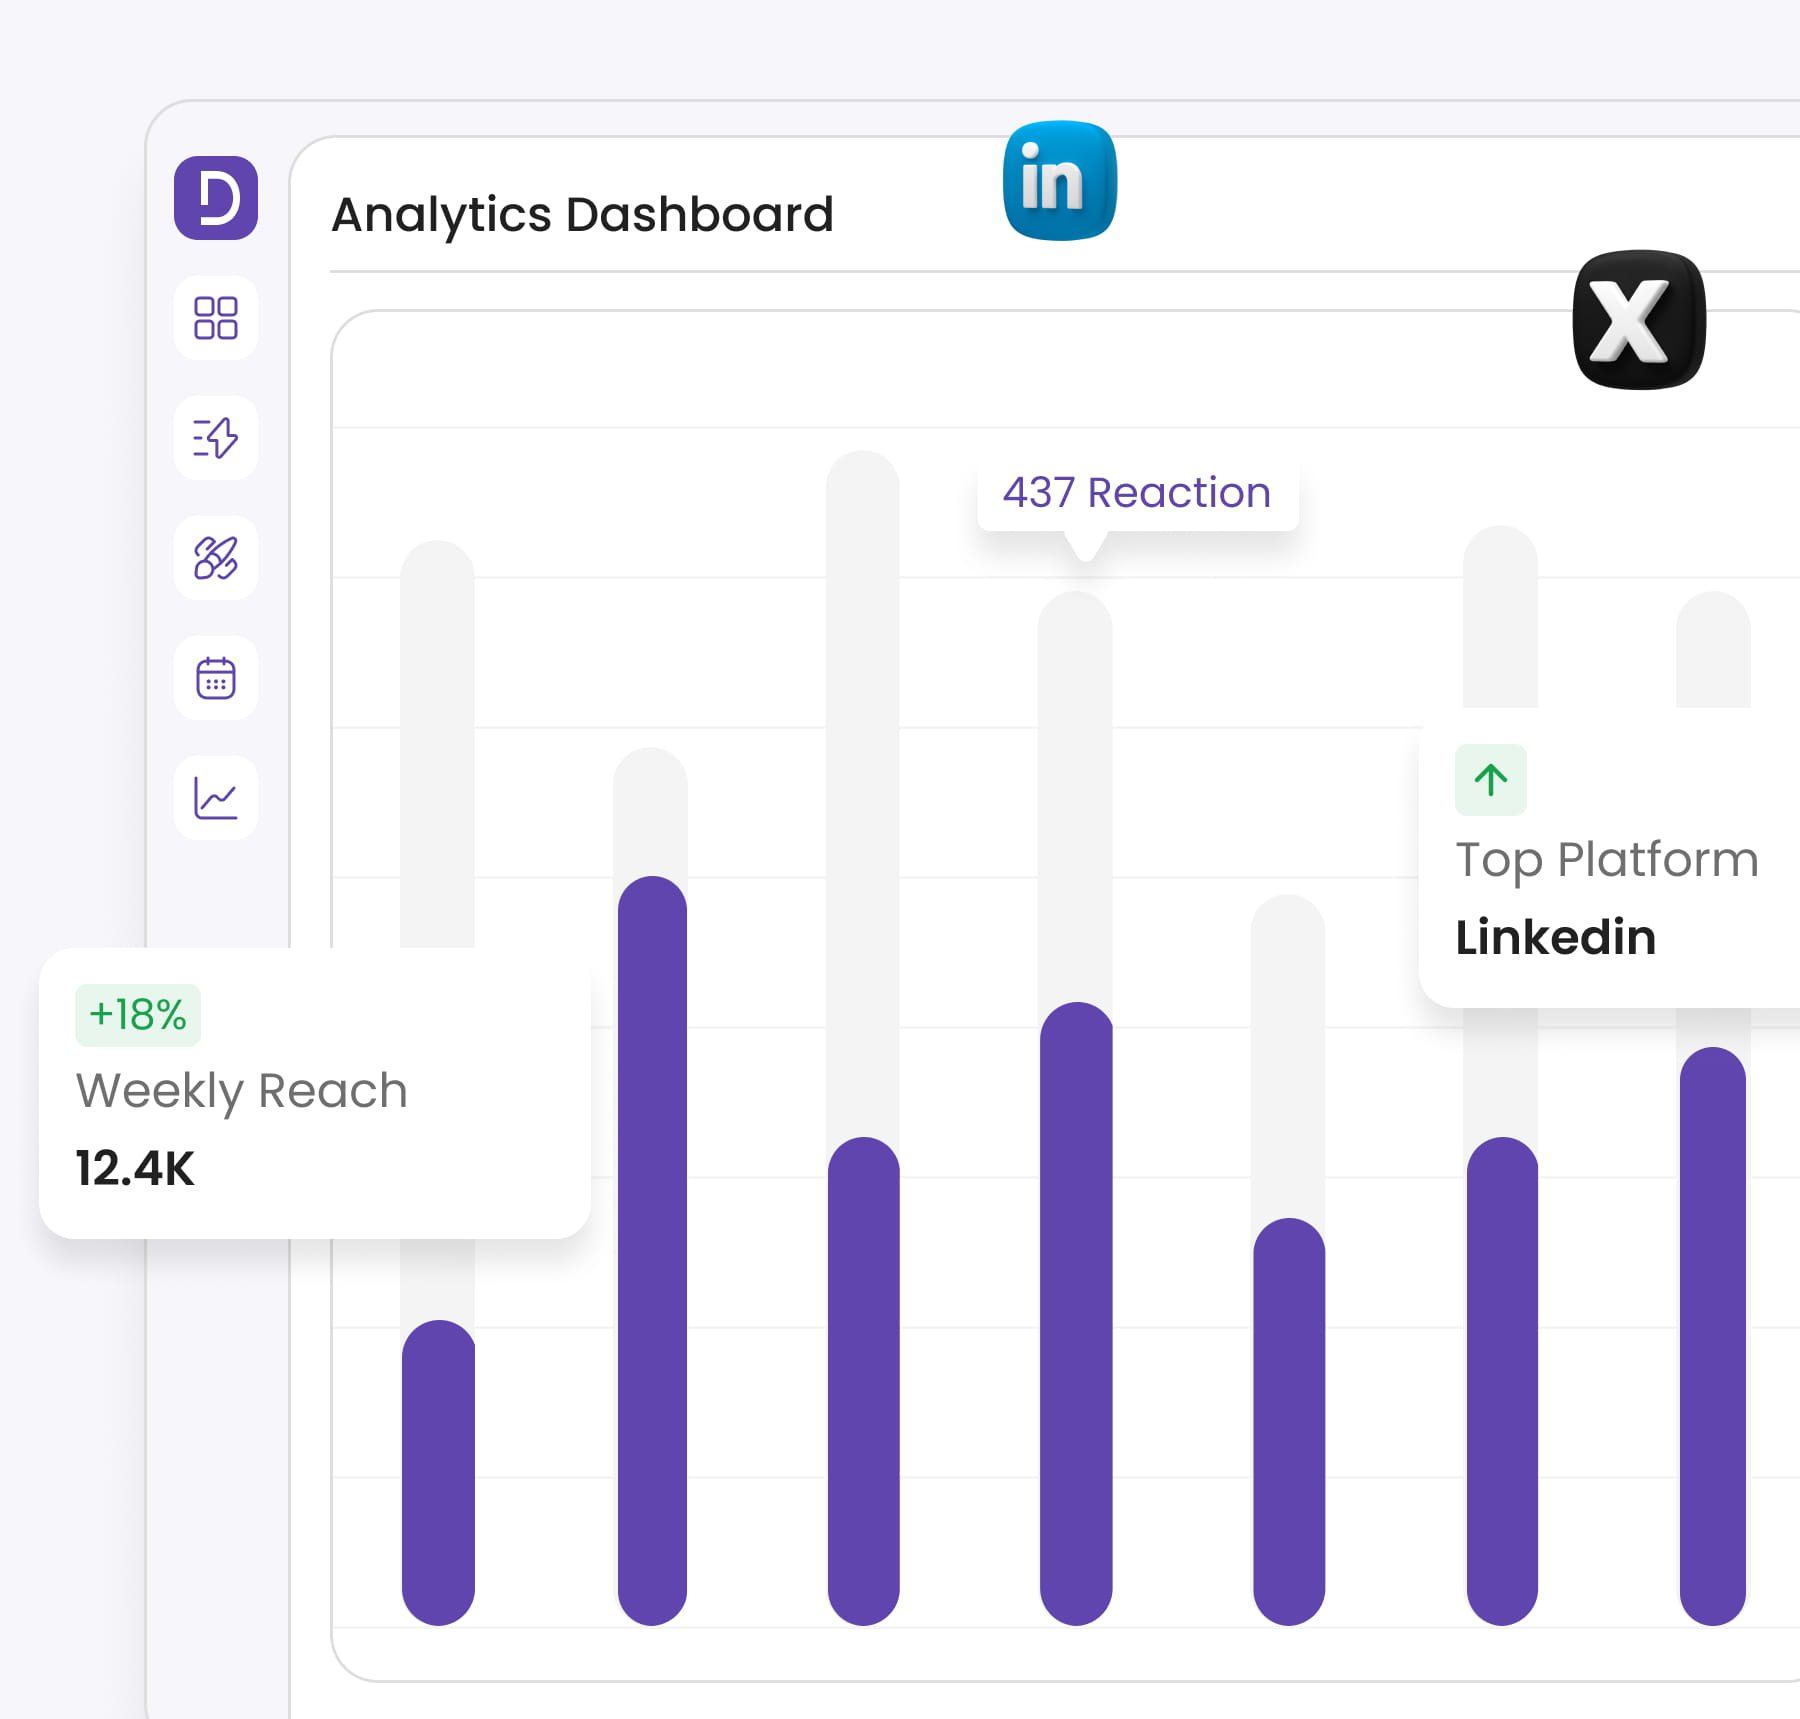The image size is (1800, 1719).
Task: Select the lightning bolt list sidebar icon
Action: point(216,438)
